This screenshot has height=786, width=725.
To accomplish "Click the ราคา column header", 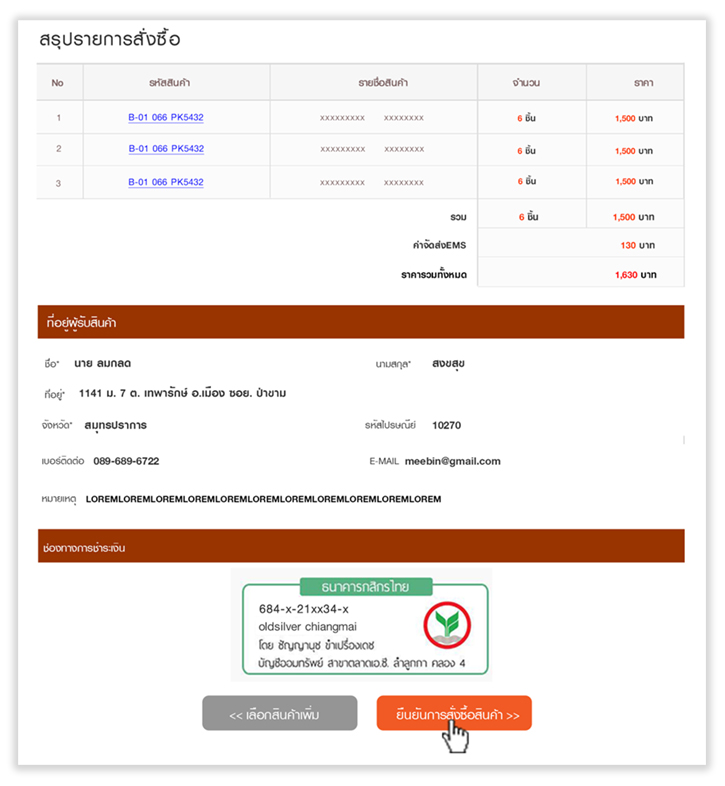I will click(x=643, y=83).
